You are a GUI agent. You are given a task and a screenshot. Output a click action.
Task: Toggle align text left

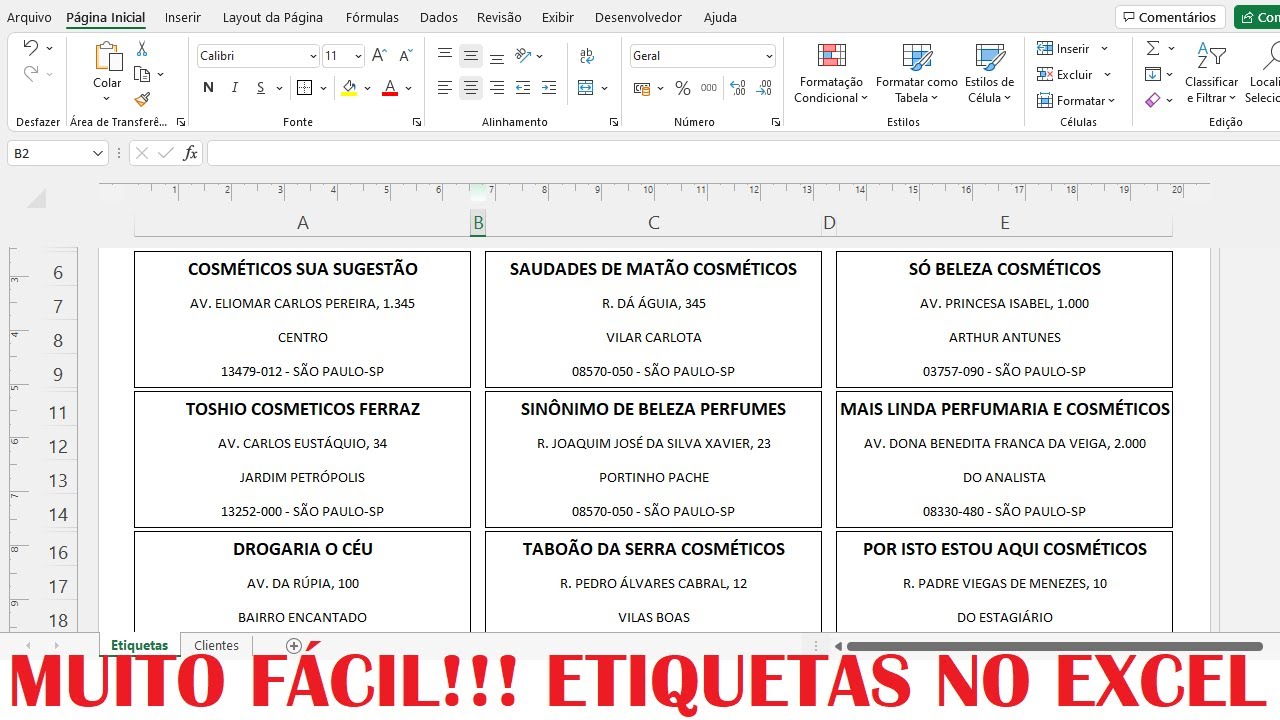[445, 88]
